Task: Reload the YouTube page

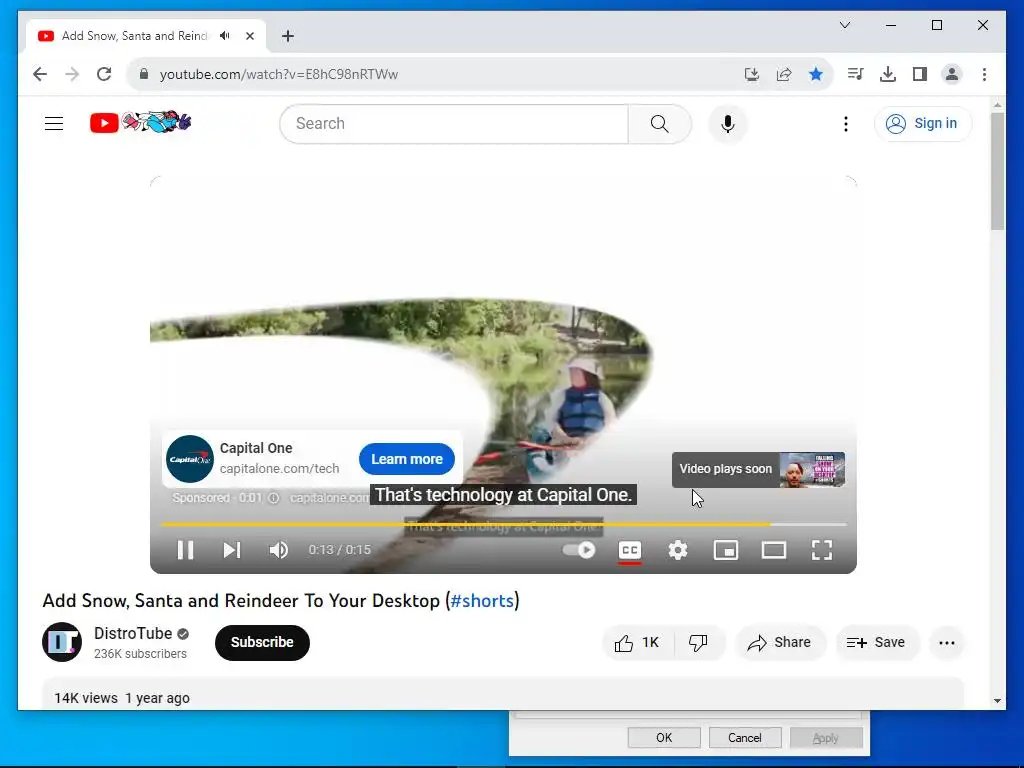Action: click(x=104, y=74)
